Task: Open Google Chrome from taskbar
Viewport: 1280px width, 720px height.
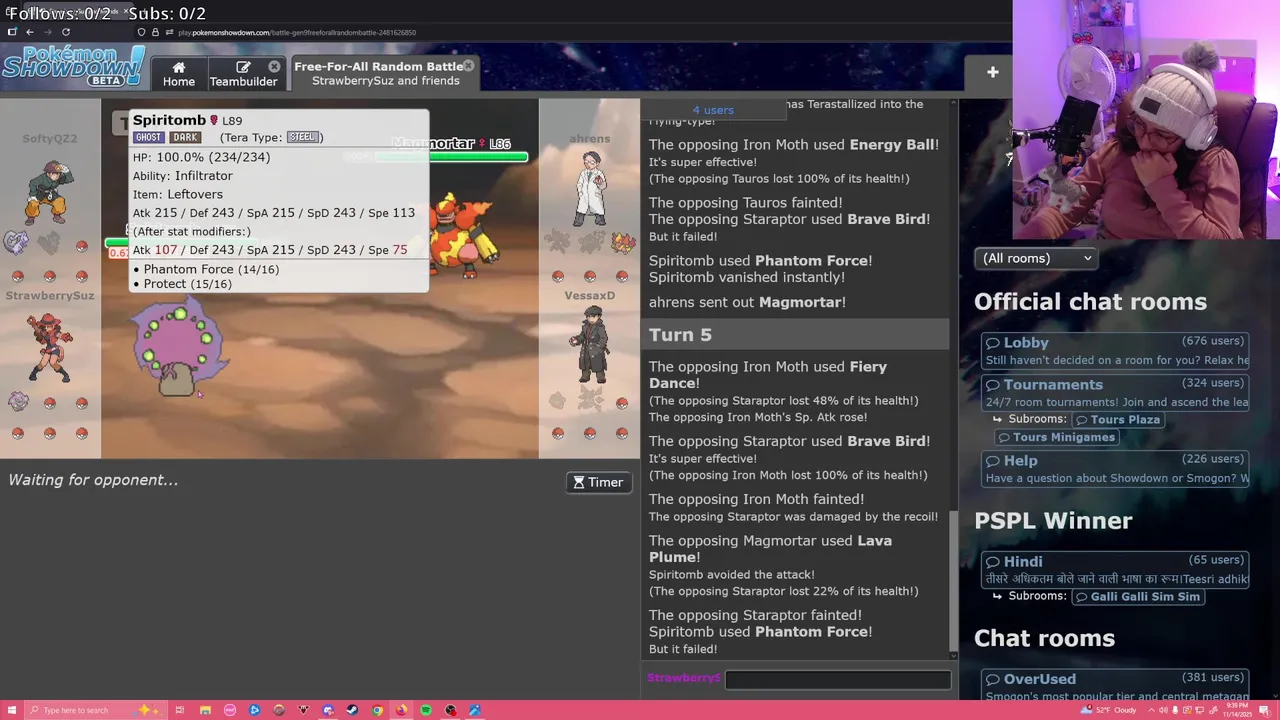Action: [x=377, y=710]
